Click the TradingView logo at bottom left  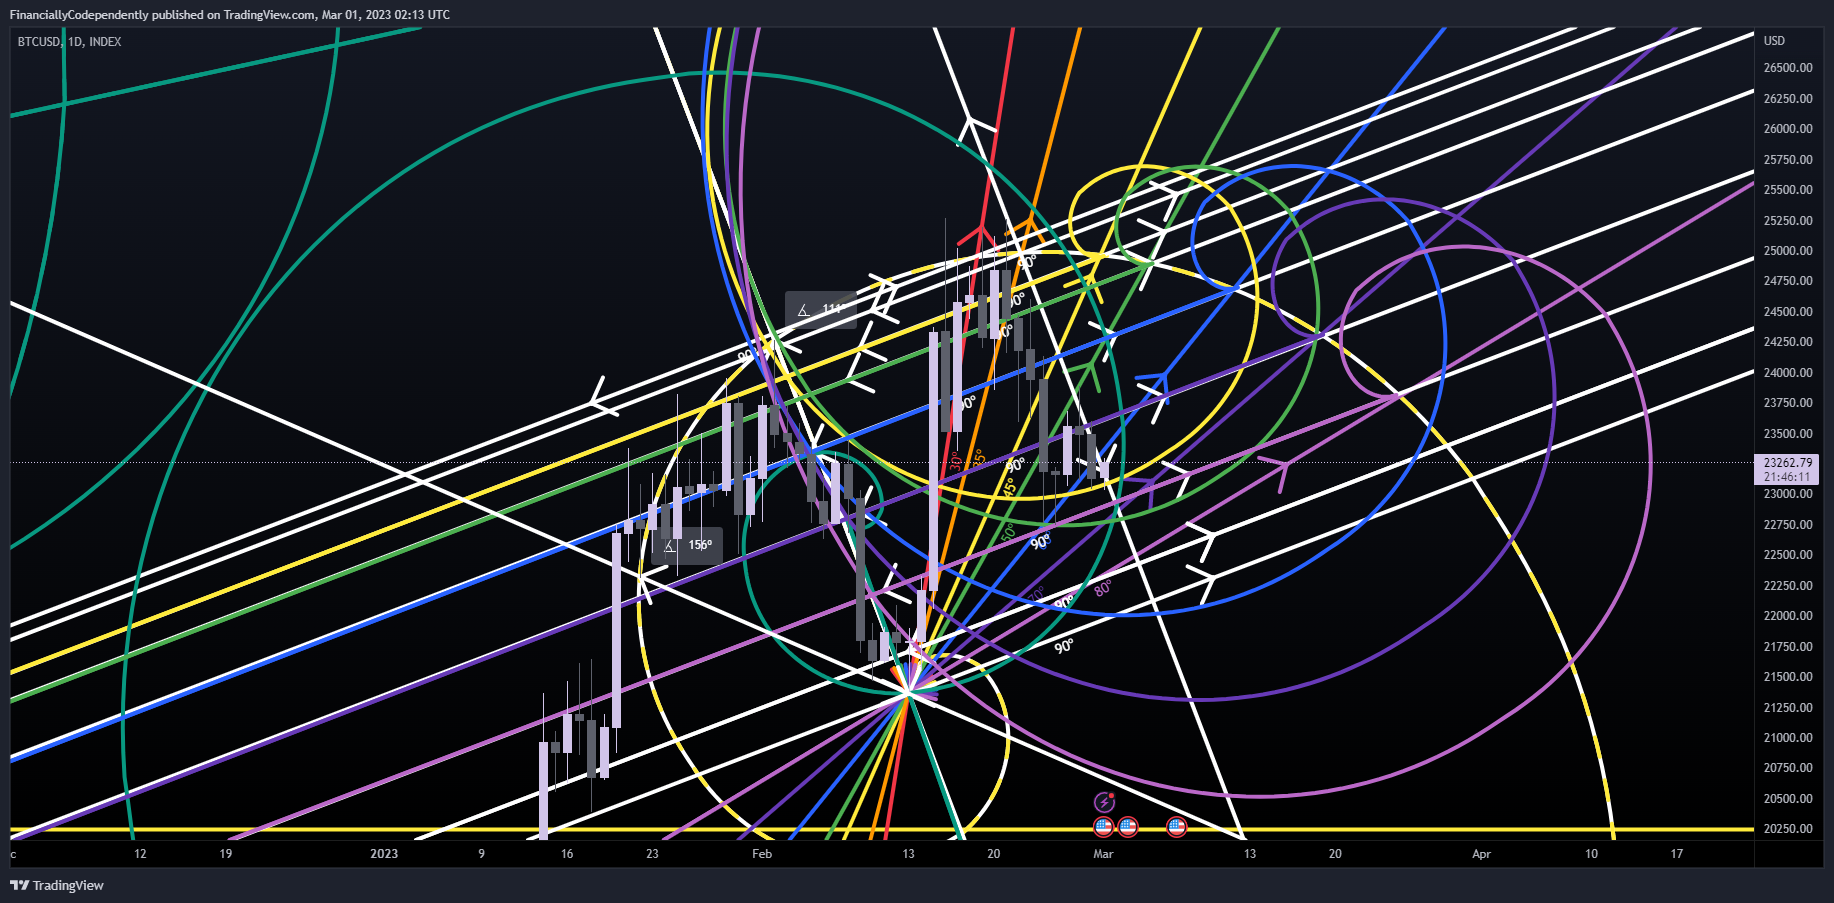pyautogui.click(x=57, y=885)
